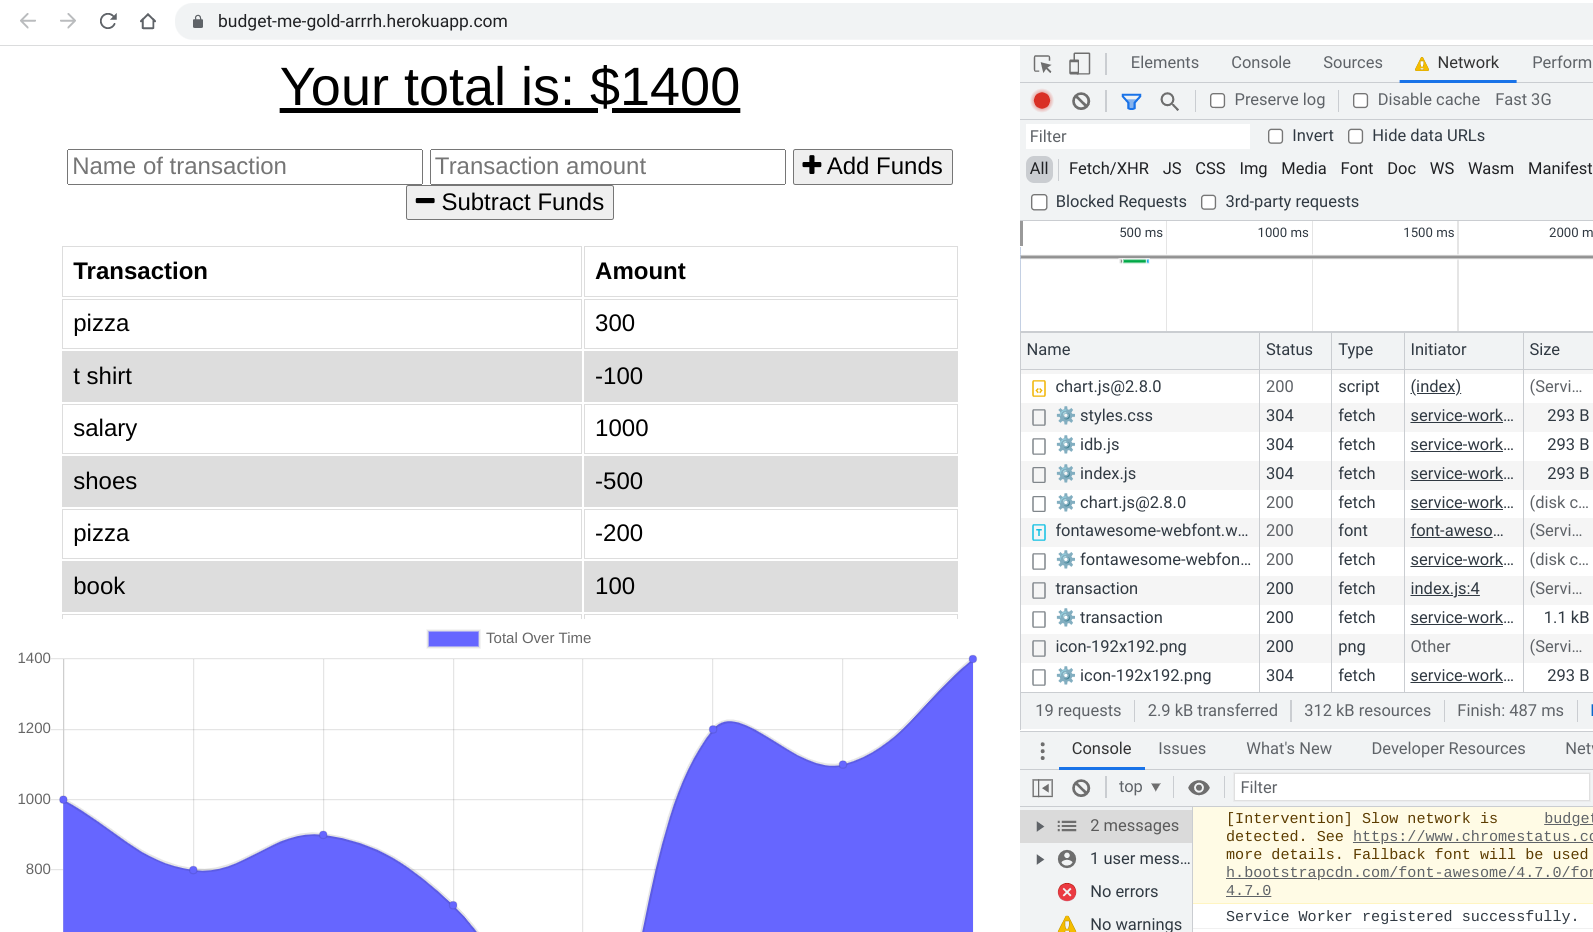
Task: Toggle Total Over Time legend swatch
Action: (453, 638)
